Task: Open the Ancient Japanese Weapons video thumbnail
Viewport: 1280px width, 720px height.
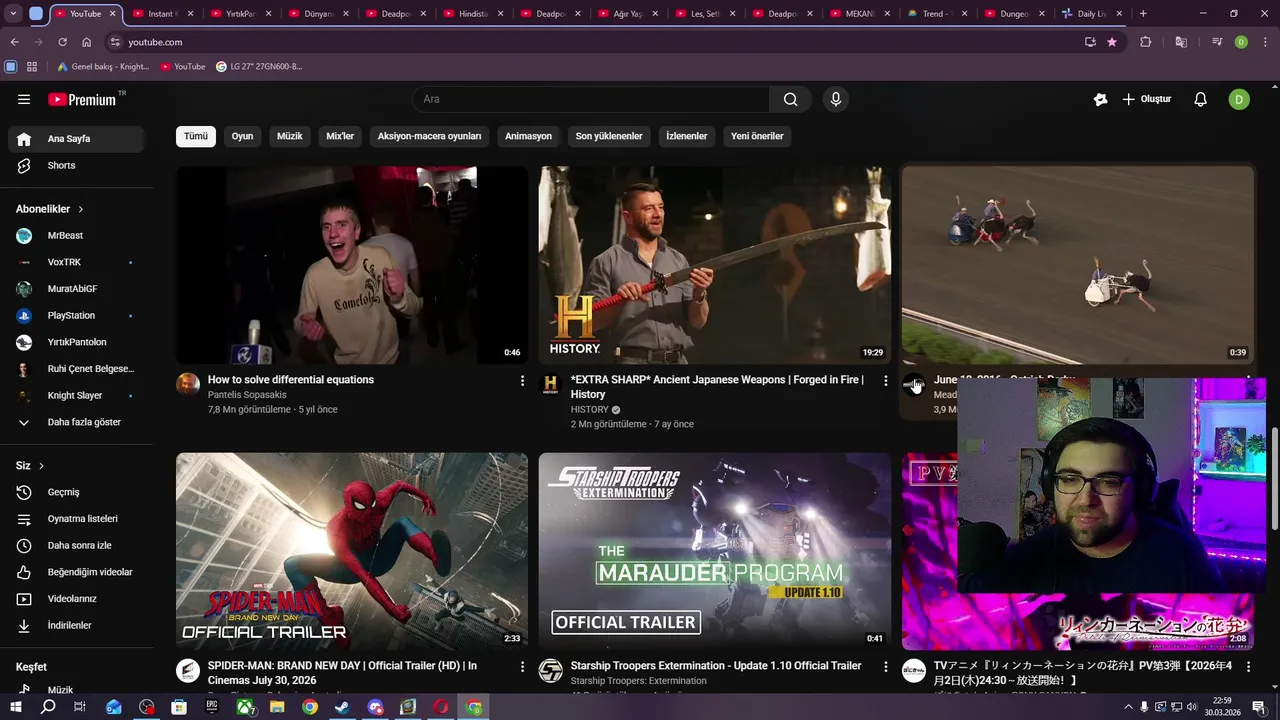Action: pyautogui.click(x=715, y=265)
